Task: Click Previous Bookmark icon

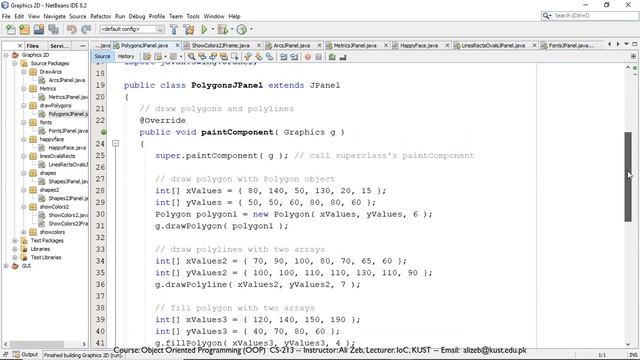Action: (248, 57)
